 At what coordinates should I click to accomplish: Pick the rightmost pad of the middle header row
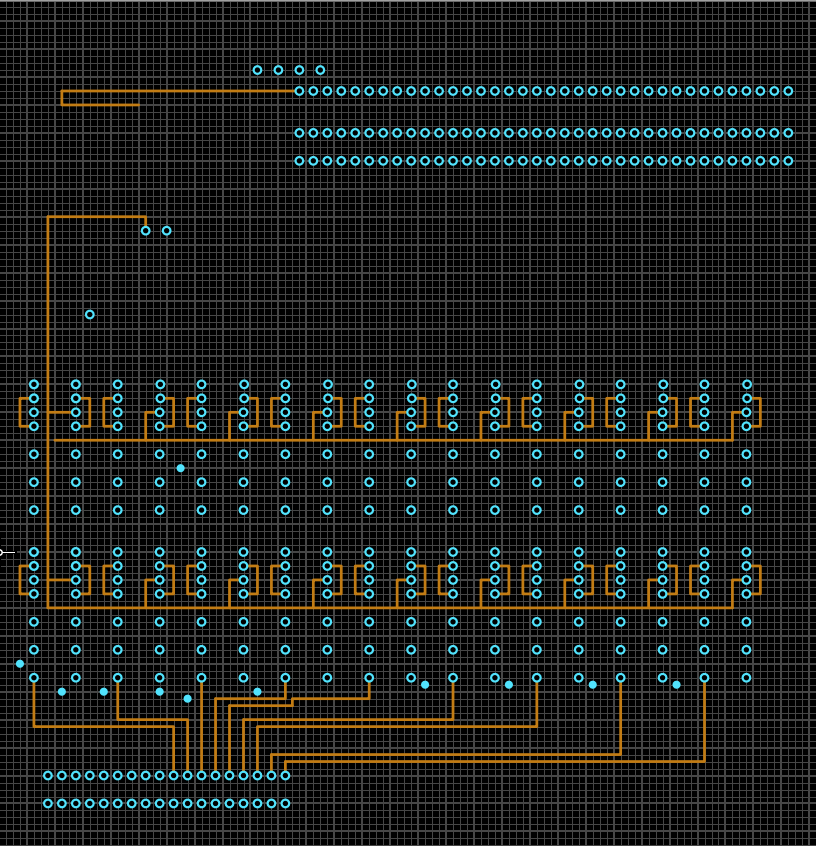pos(788,133)
